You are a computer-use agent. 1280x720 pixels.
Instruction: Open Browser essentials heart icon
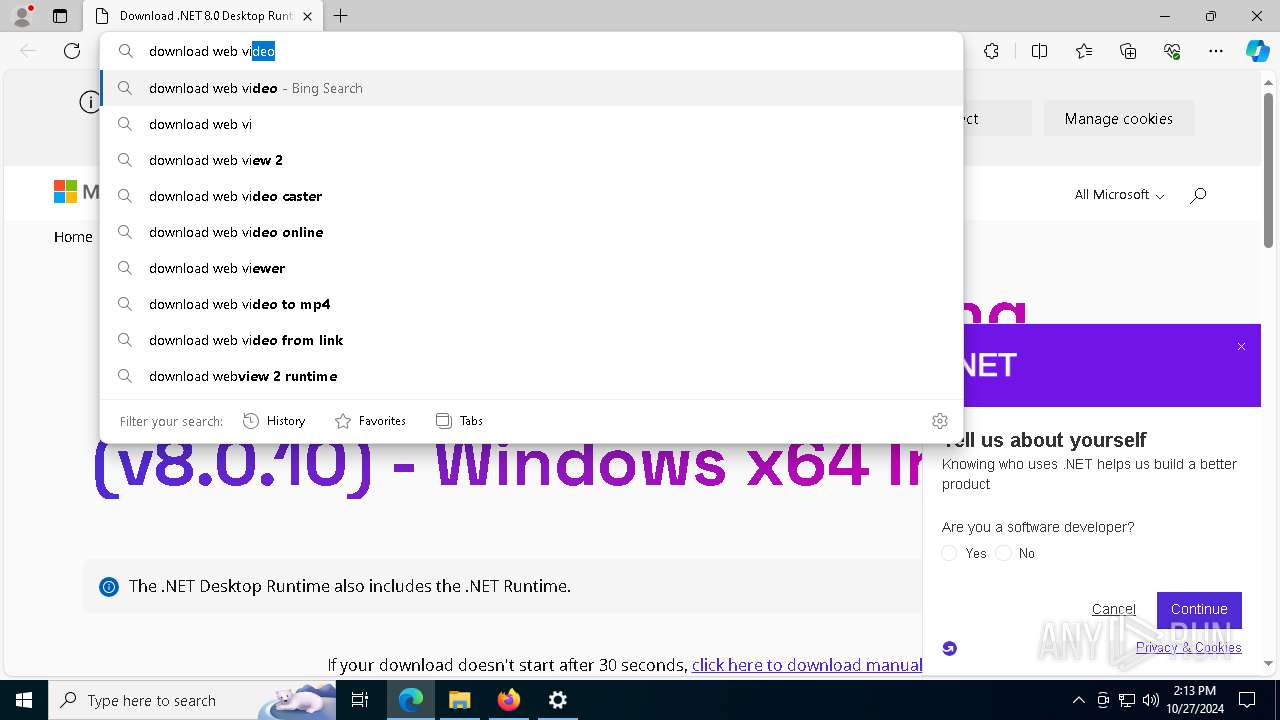coord(1172,51)
